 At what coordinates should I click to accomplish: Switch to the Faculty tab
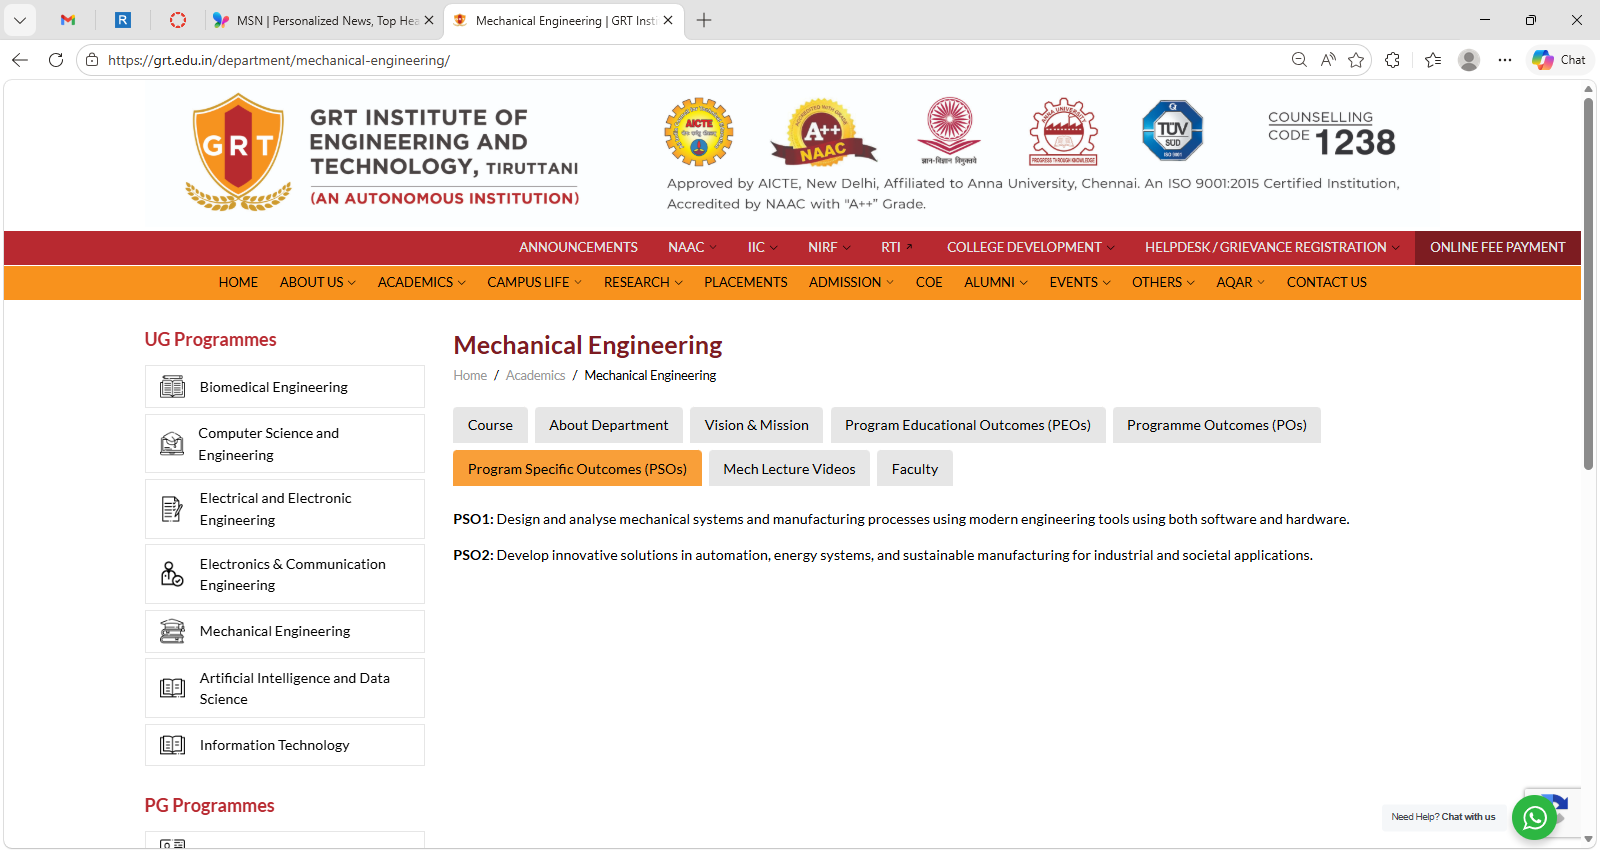[914, 469]
